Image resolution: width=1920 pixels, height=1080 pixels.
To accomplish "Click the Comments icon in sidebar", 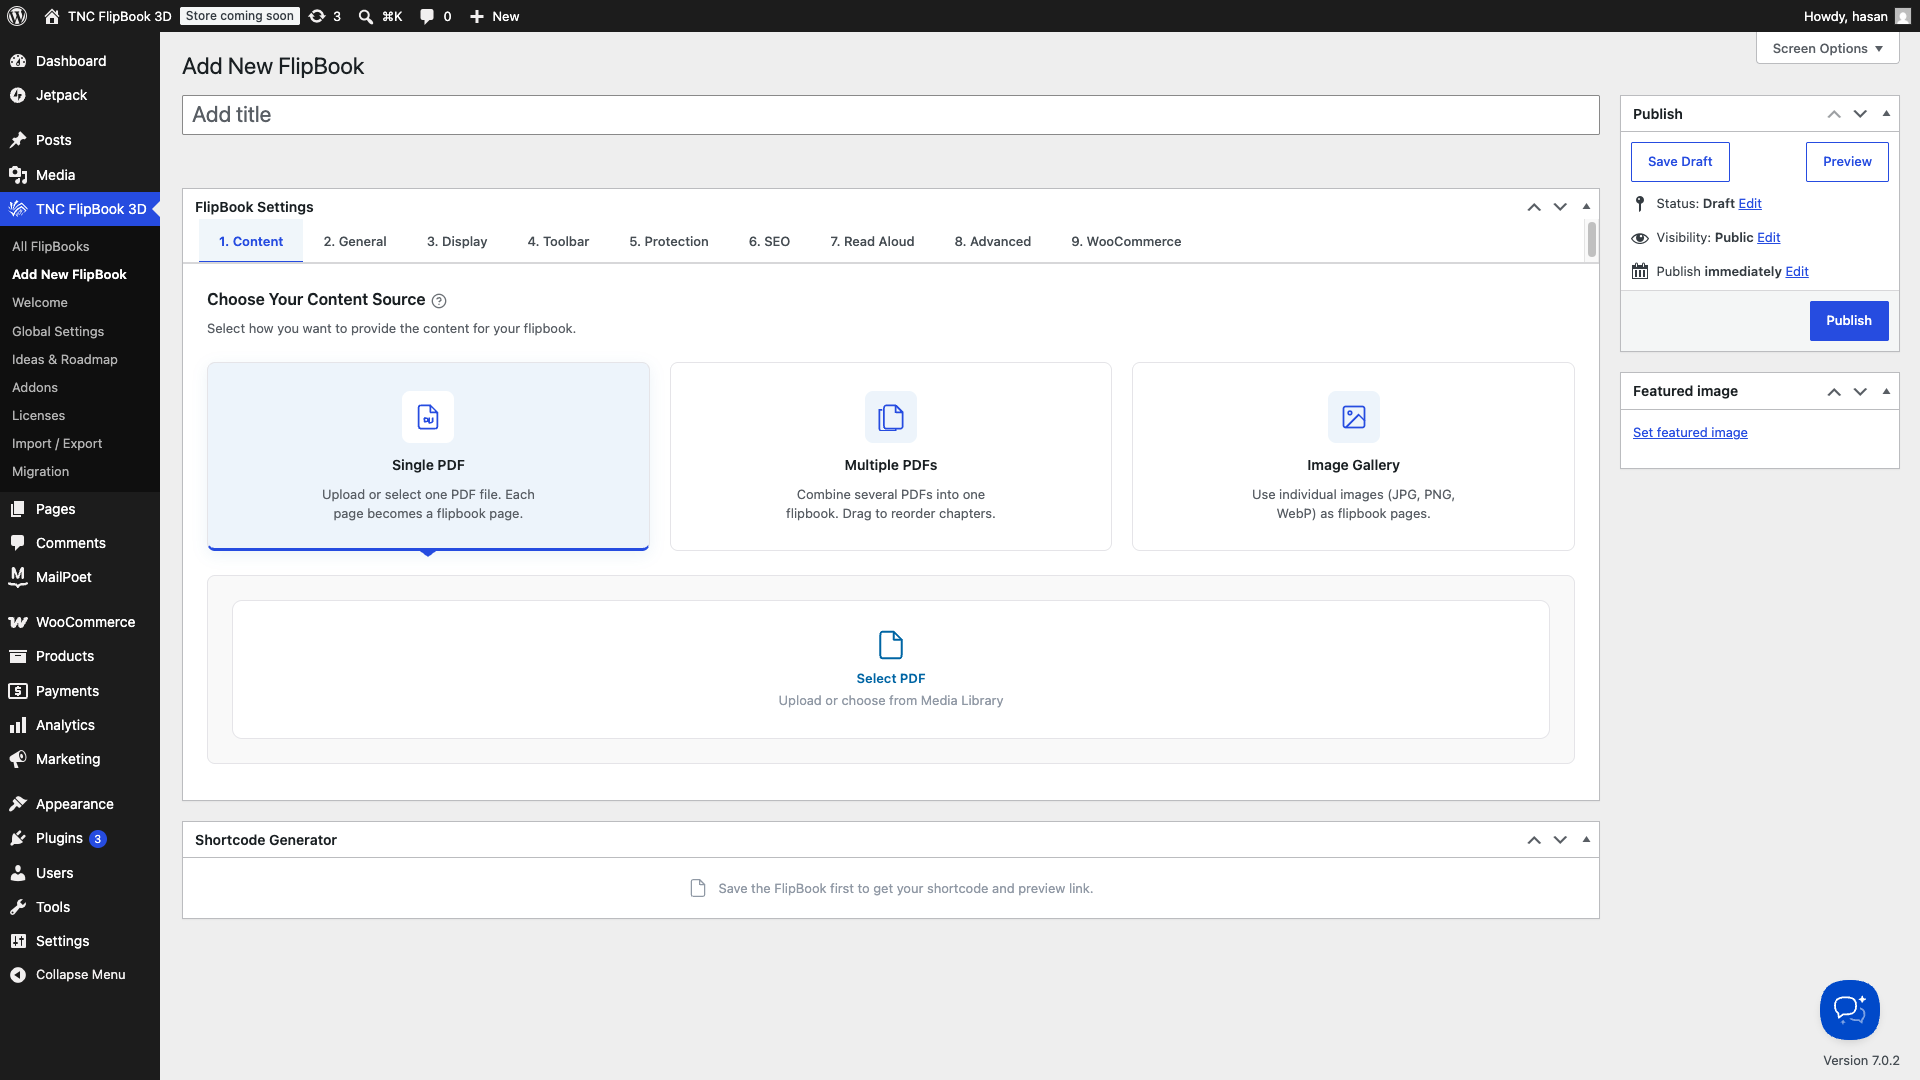I will pos(18,543).
